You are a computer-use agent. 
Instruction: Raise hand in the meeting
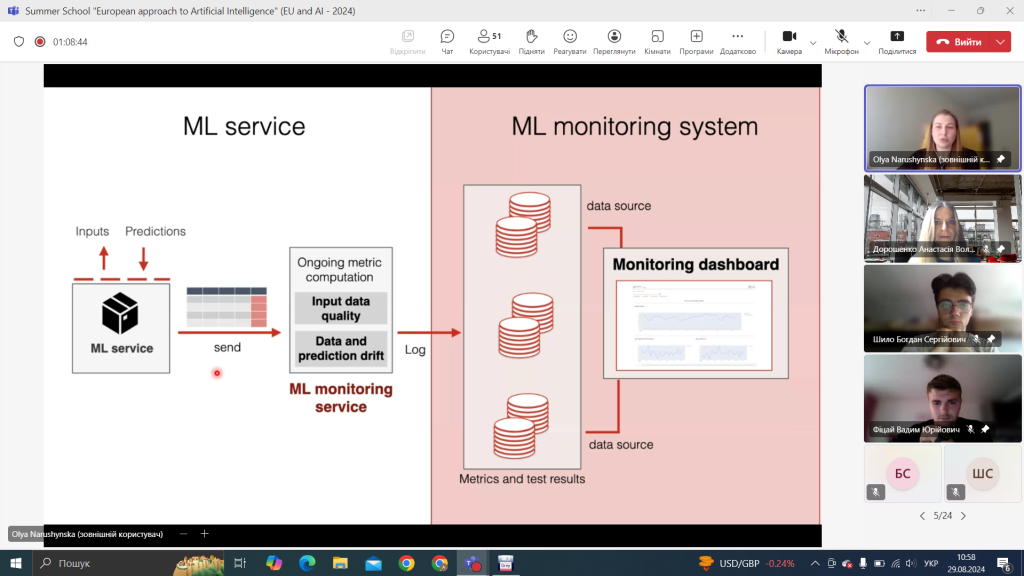531,41
